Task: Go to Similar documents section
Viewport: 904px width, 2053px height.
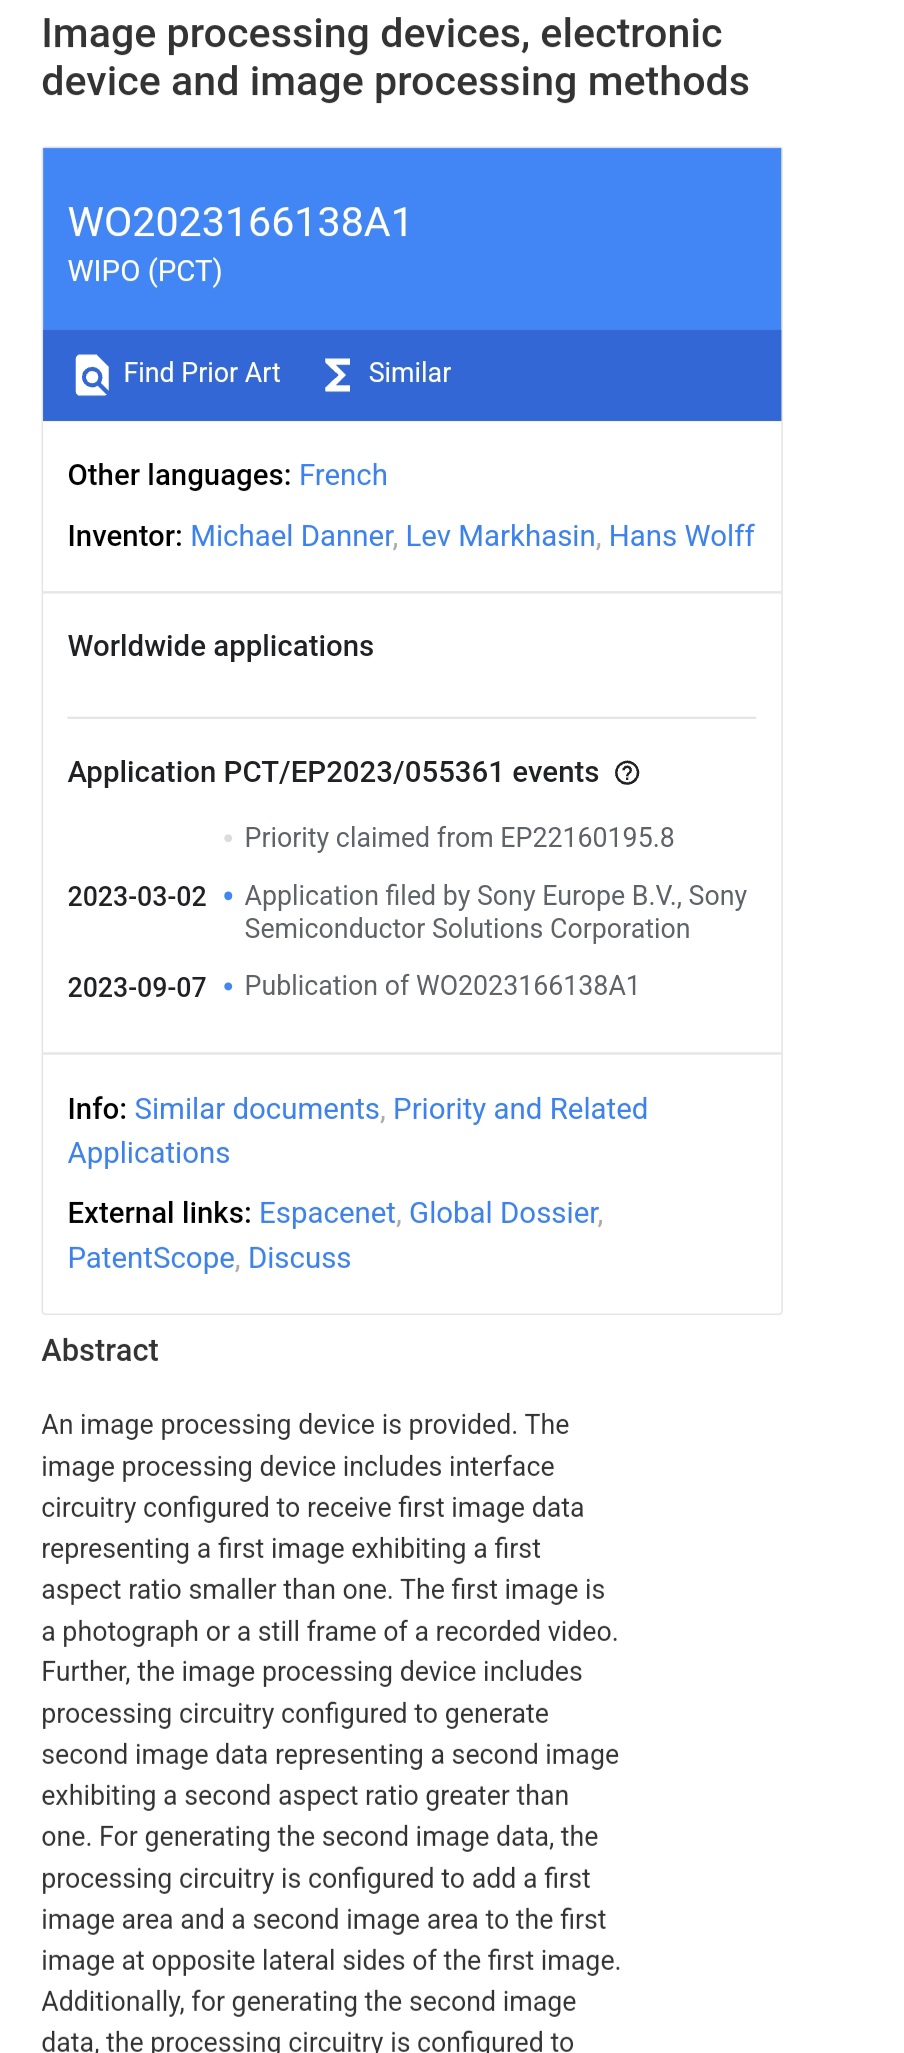Action: [257, 1109]
